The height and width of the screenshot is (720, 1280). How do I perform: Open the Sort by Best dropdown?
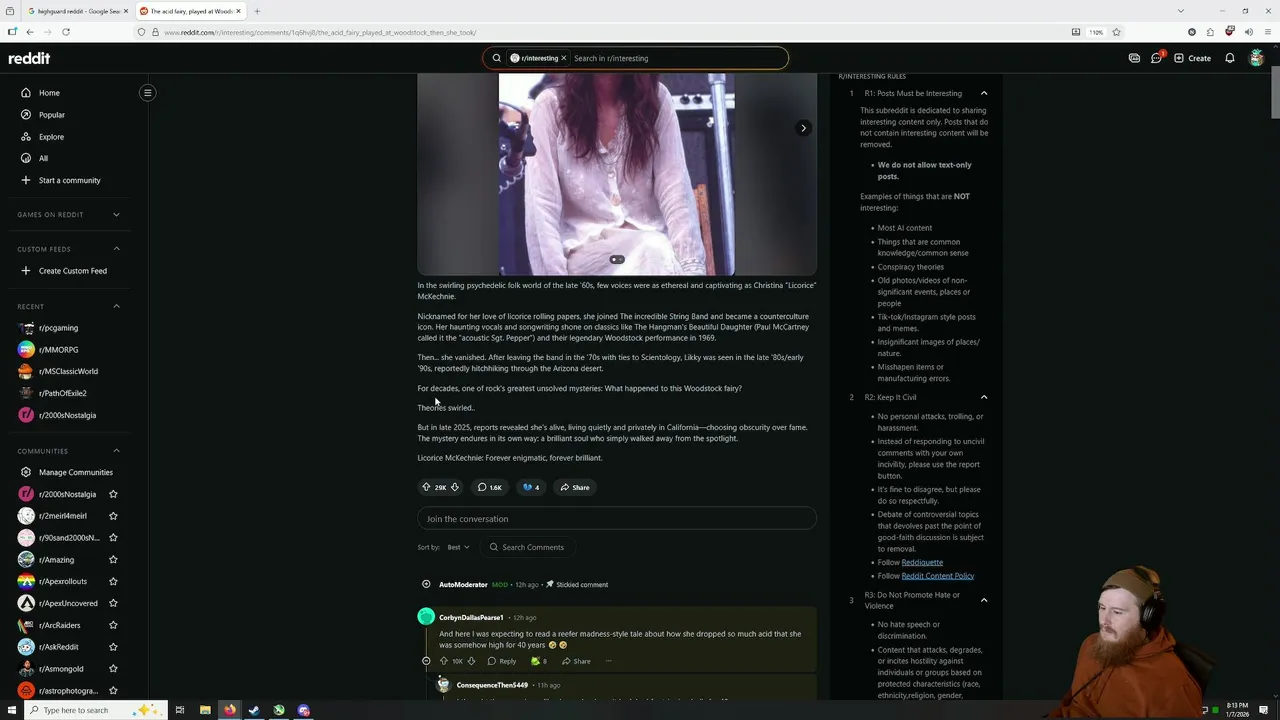point(458,547)
